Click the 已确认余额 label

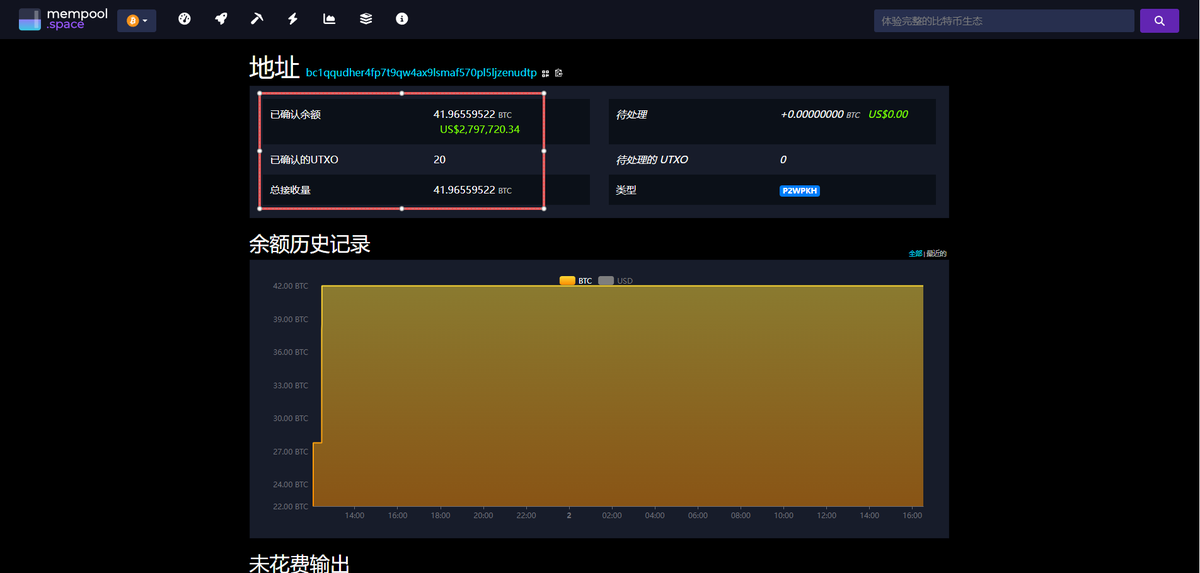pyautogui.click(x=295, y=115)
